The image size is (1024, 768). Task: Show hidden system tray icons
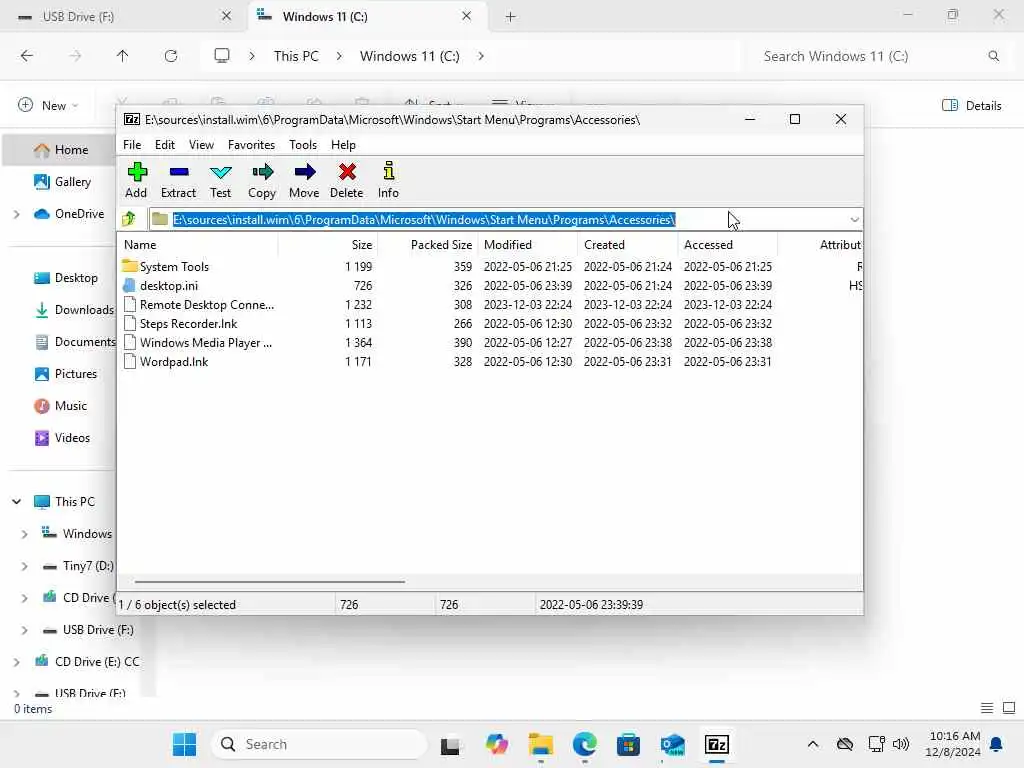point(812,744)
